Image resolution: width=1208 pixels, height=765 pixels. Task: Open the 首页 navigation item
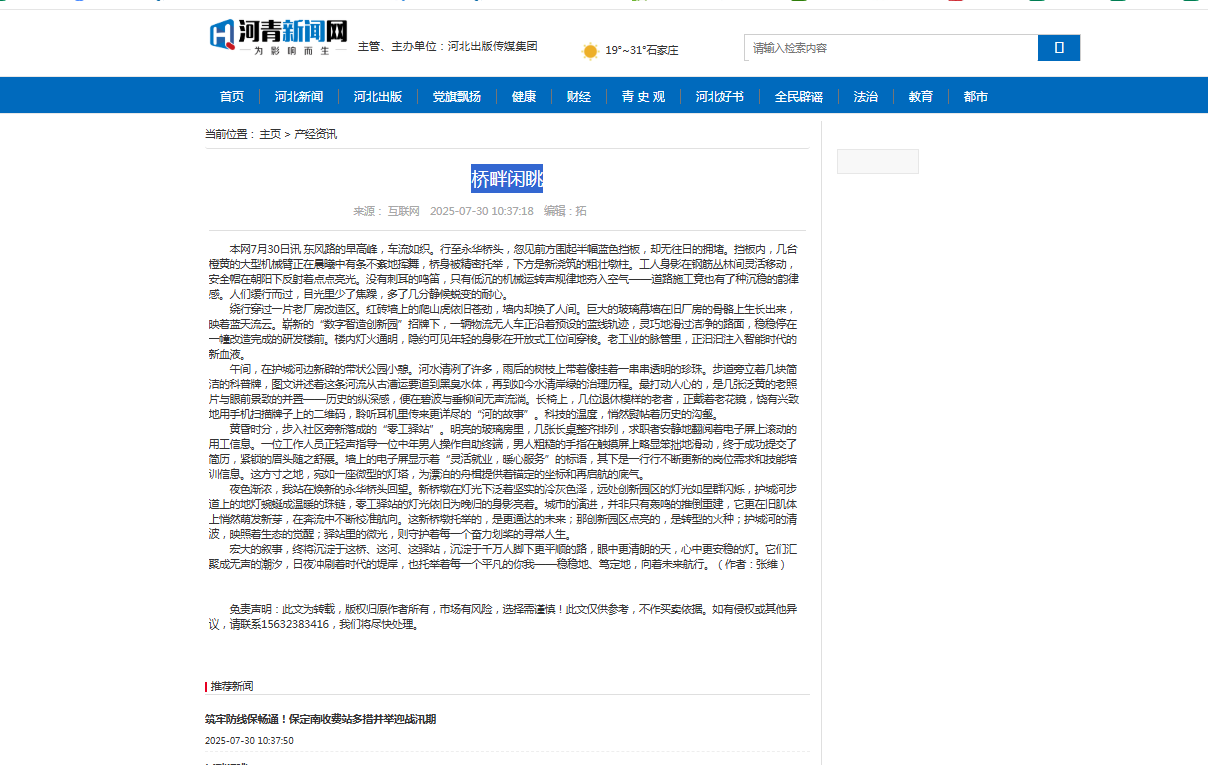point(232,97)
